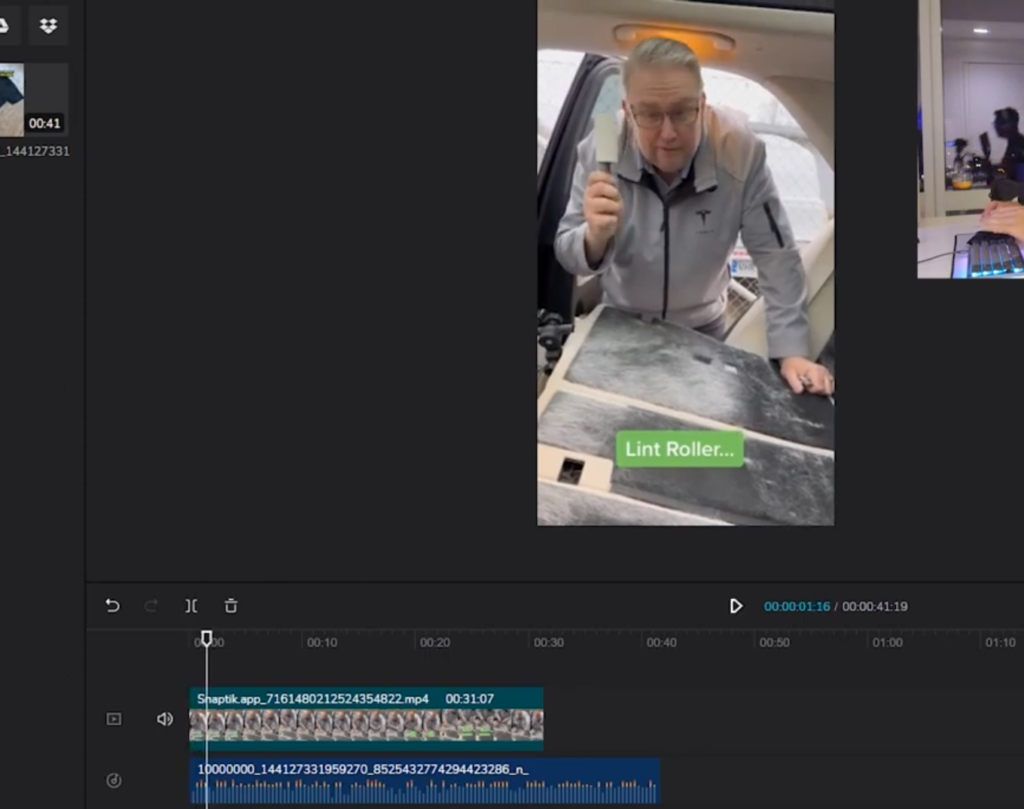Import media from Google Drive
Viewport: 1024px width, 809px height.
click(x=4, y=26)
